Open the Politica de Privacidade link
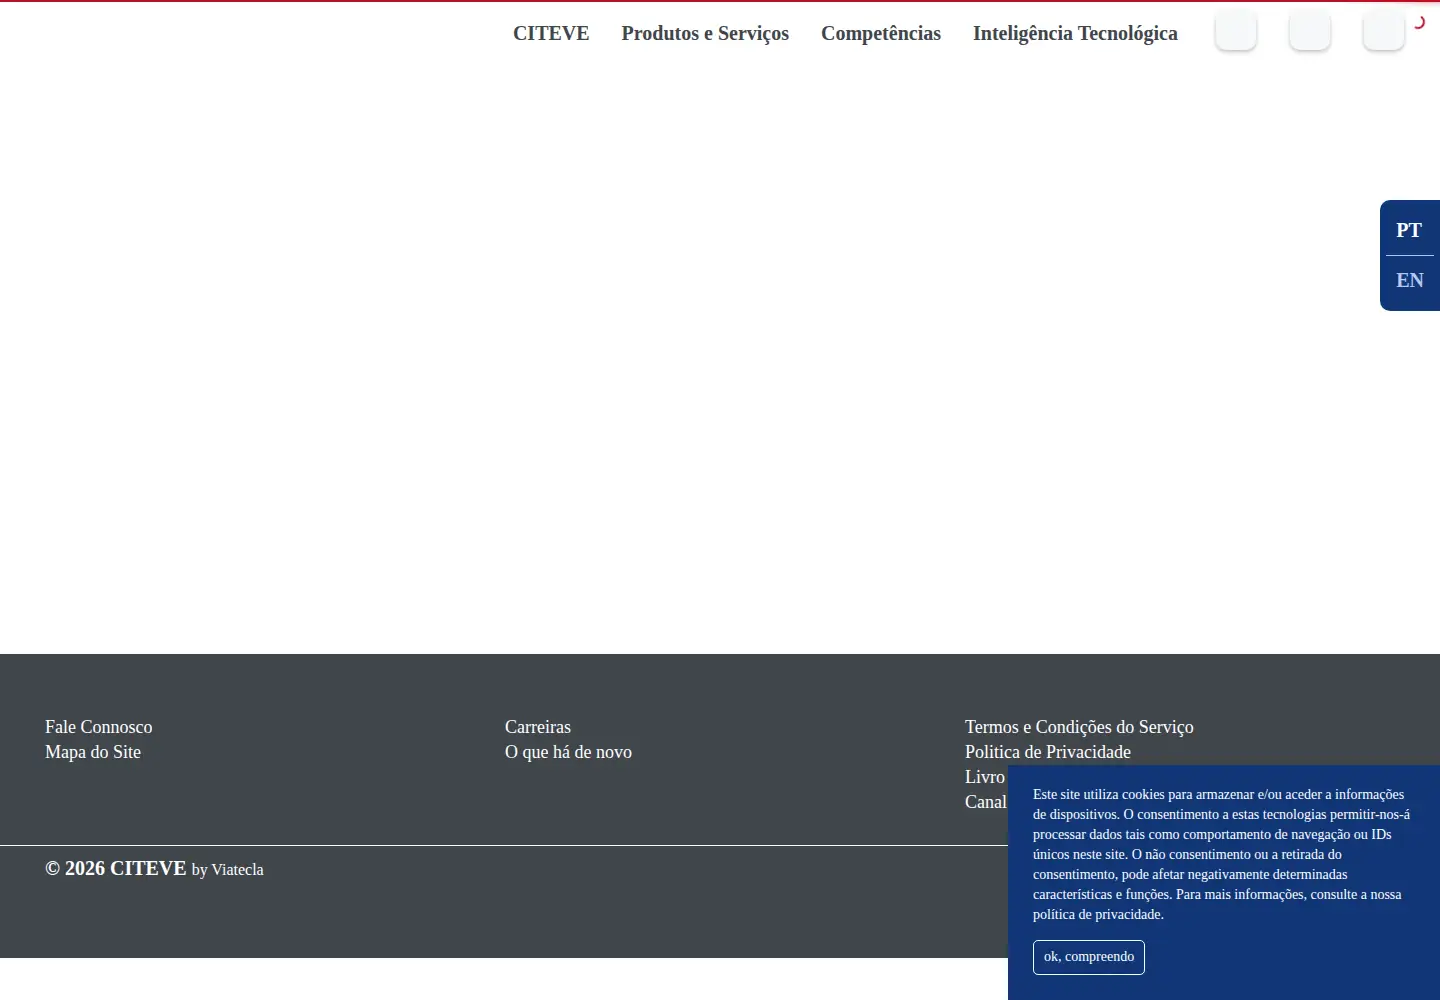 tap(1048, 752)
